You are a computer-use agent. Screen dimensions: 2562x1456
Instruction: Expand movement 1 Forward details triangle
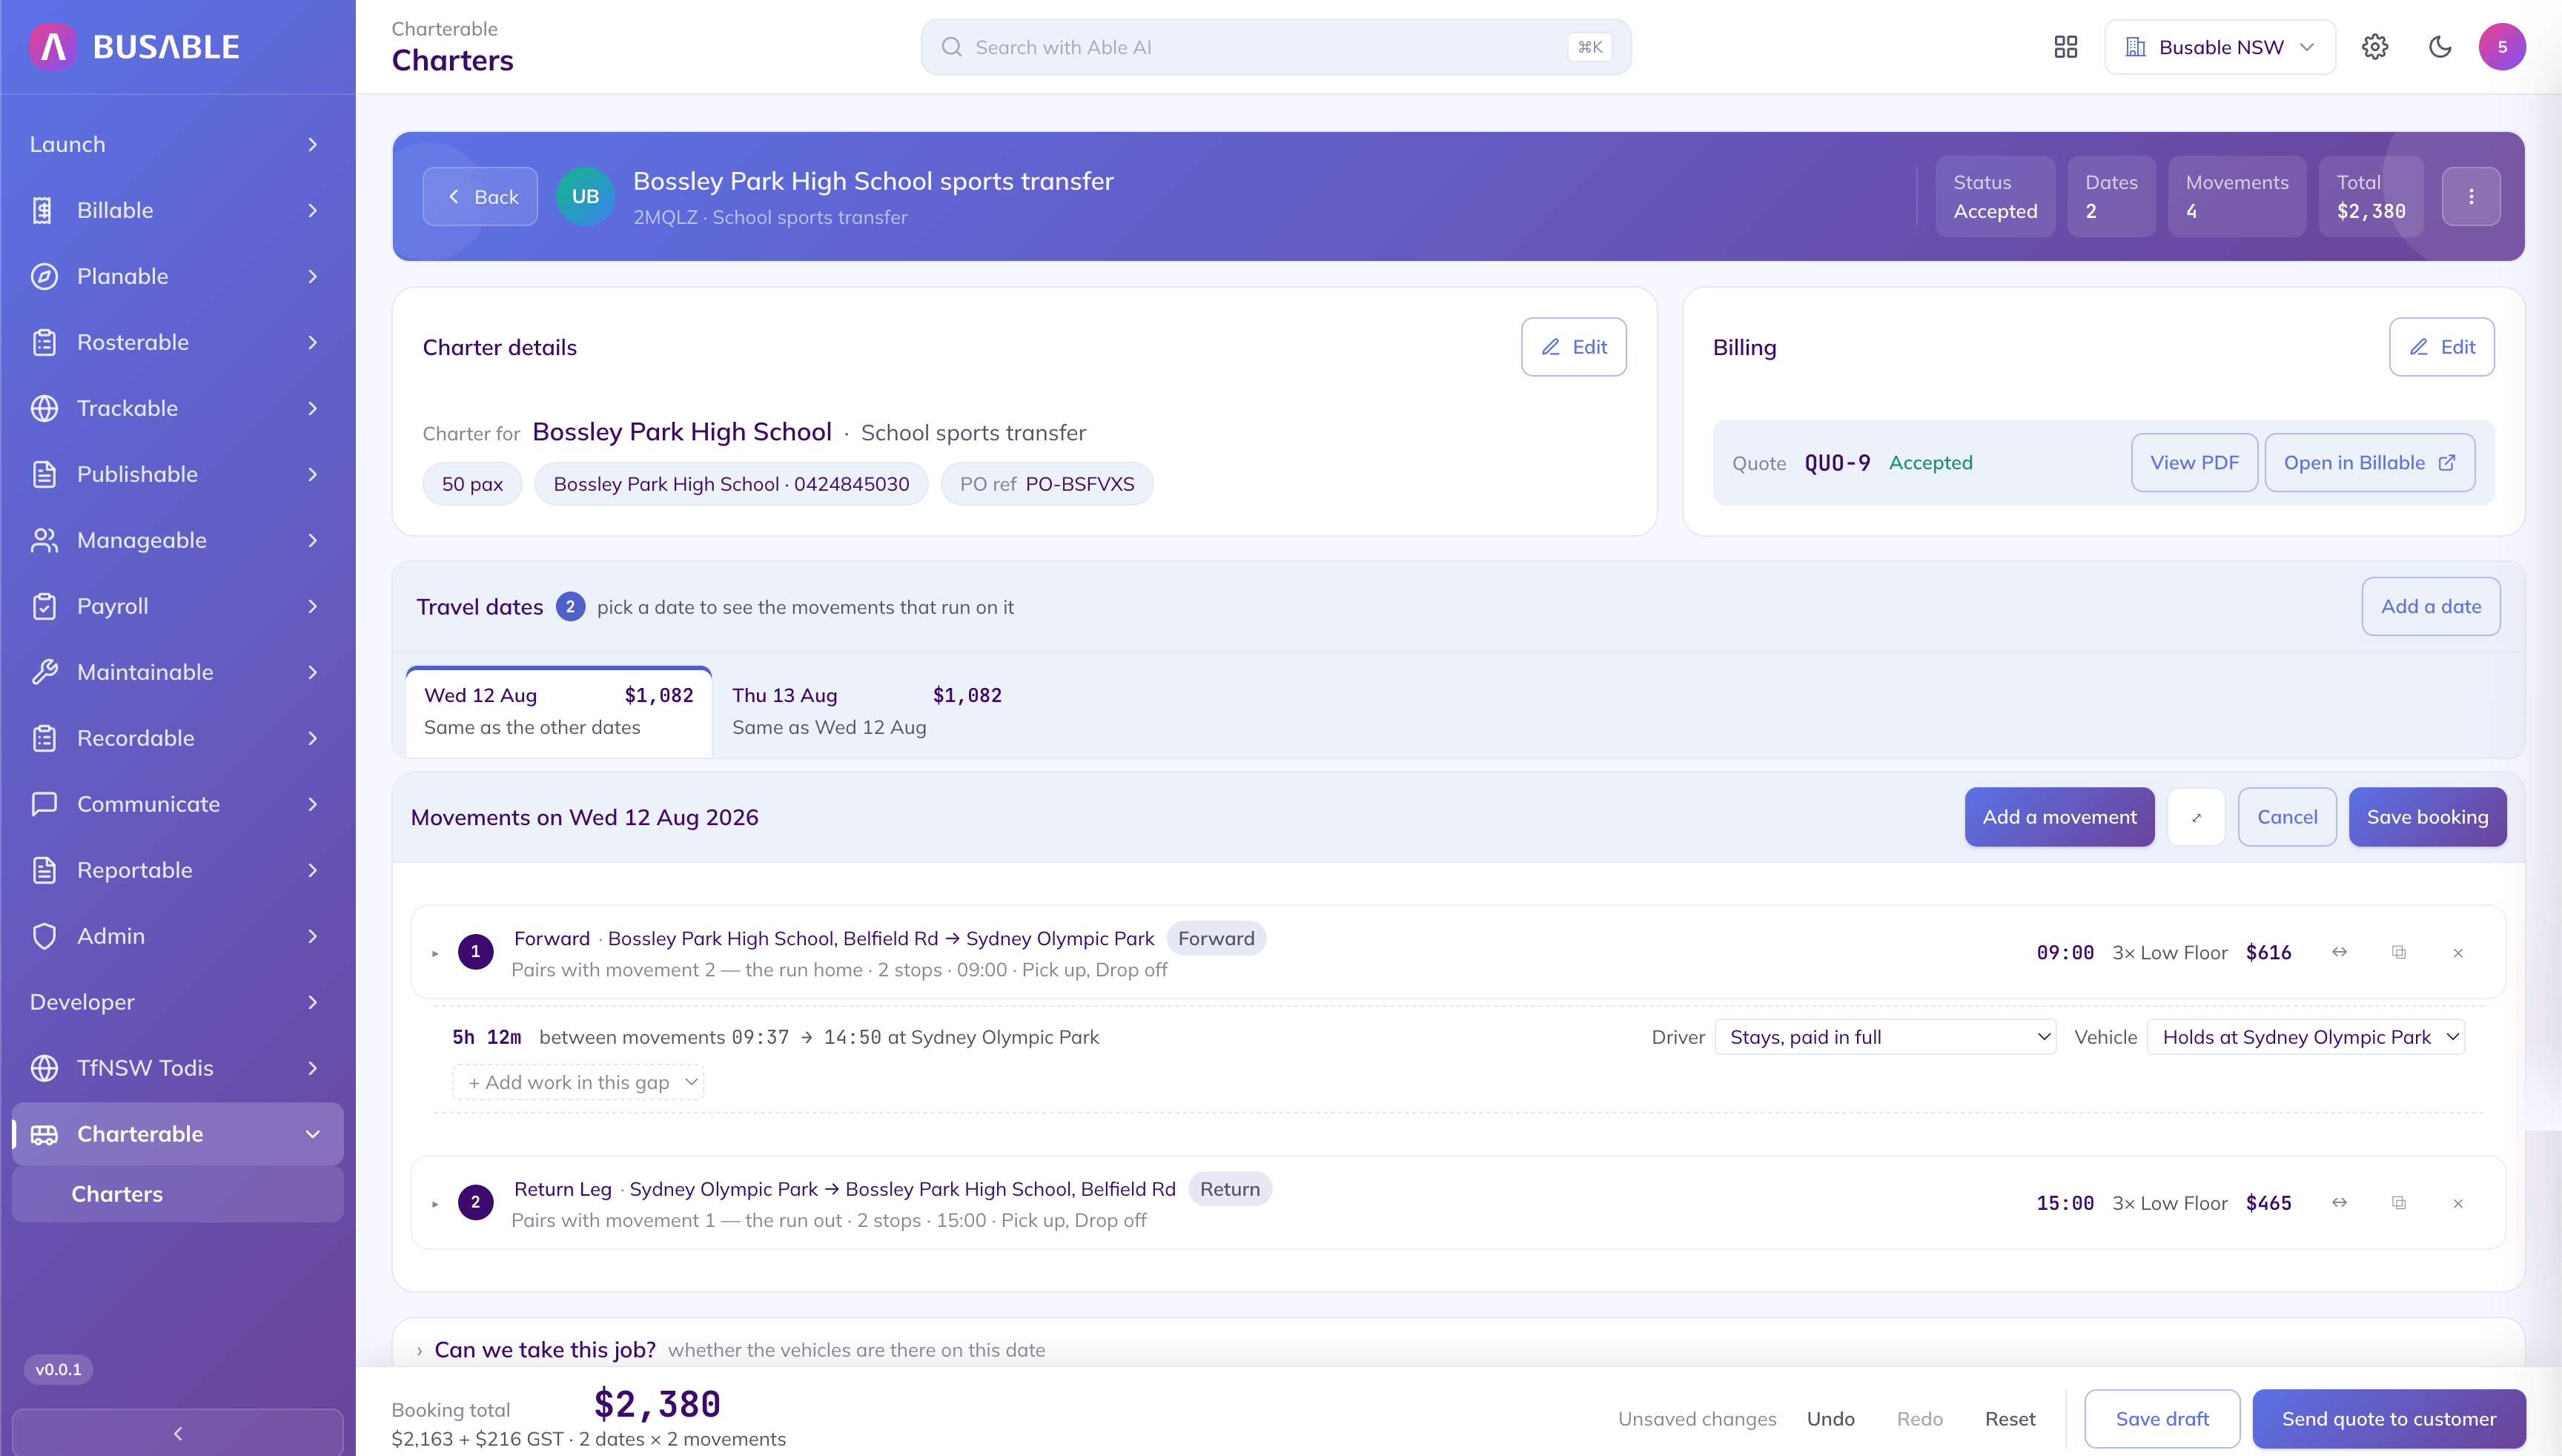pos(435,953)
